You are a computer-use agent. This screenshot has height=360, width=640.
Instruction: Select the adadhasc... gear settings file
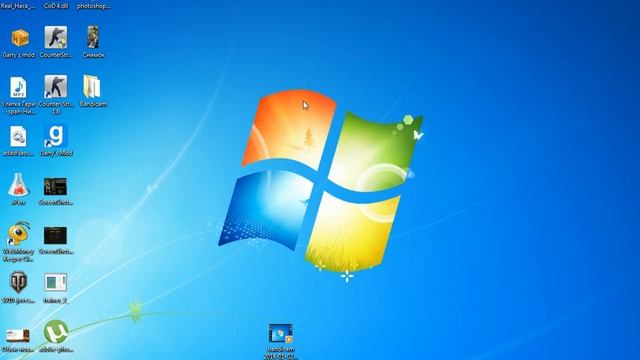click(x=18, y=136)
